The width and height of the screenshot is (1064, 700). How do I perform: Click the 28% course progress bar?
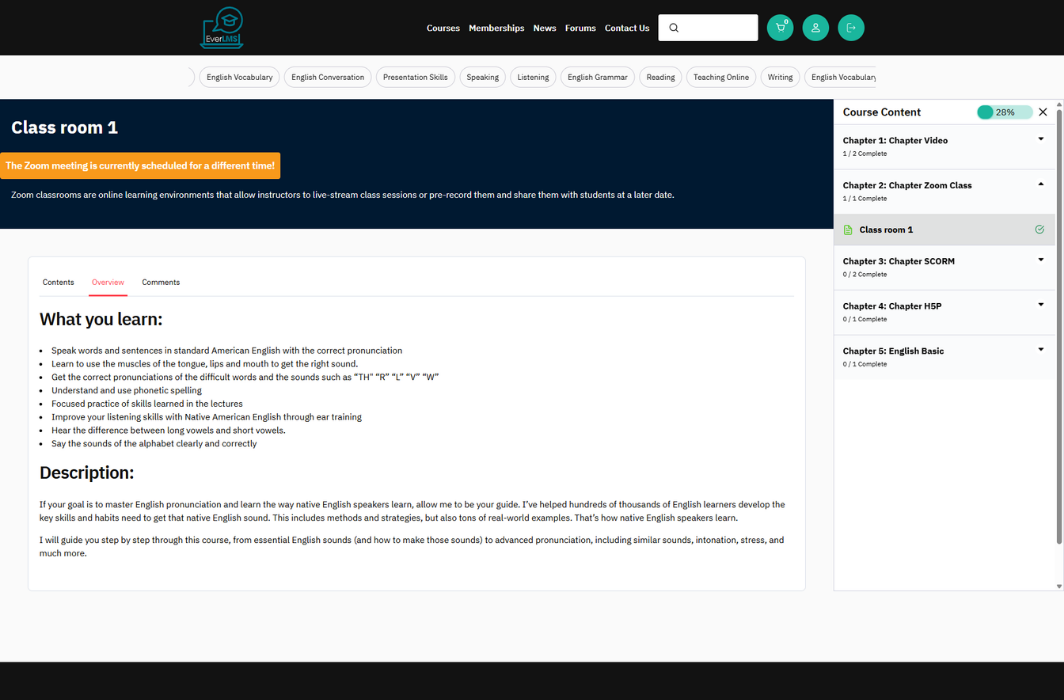click(x=1004, y=112)
